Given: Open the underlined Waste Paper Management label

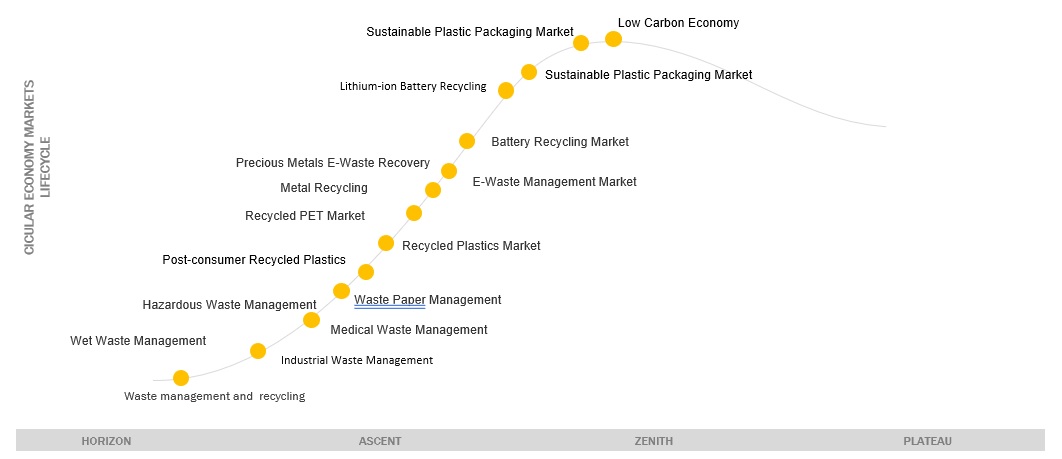Looking at the screenshot, I should click(x=427, y=299).
